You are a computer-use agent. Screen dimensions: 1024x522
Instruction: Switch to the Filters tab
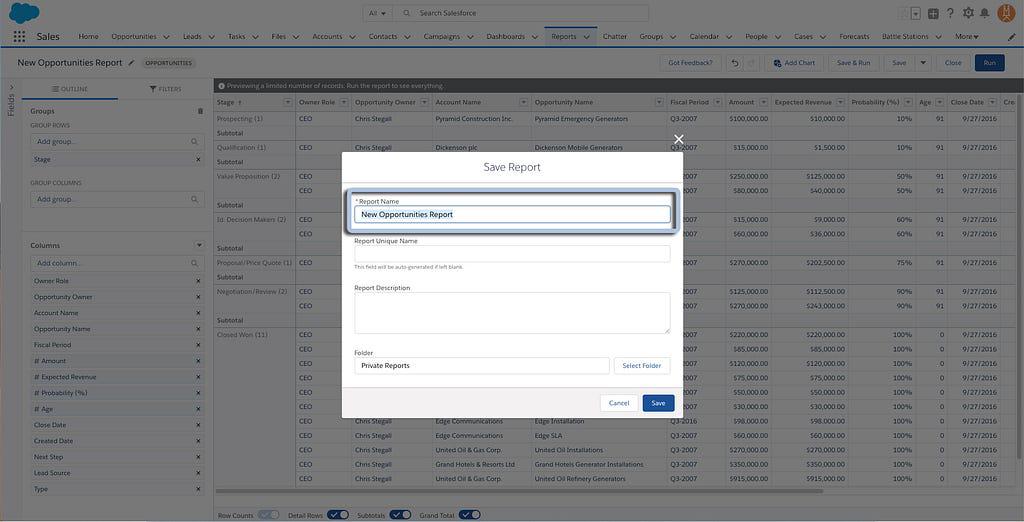(x=165, y=89)
